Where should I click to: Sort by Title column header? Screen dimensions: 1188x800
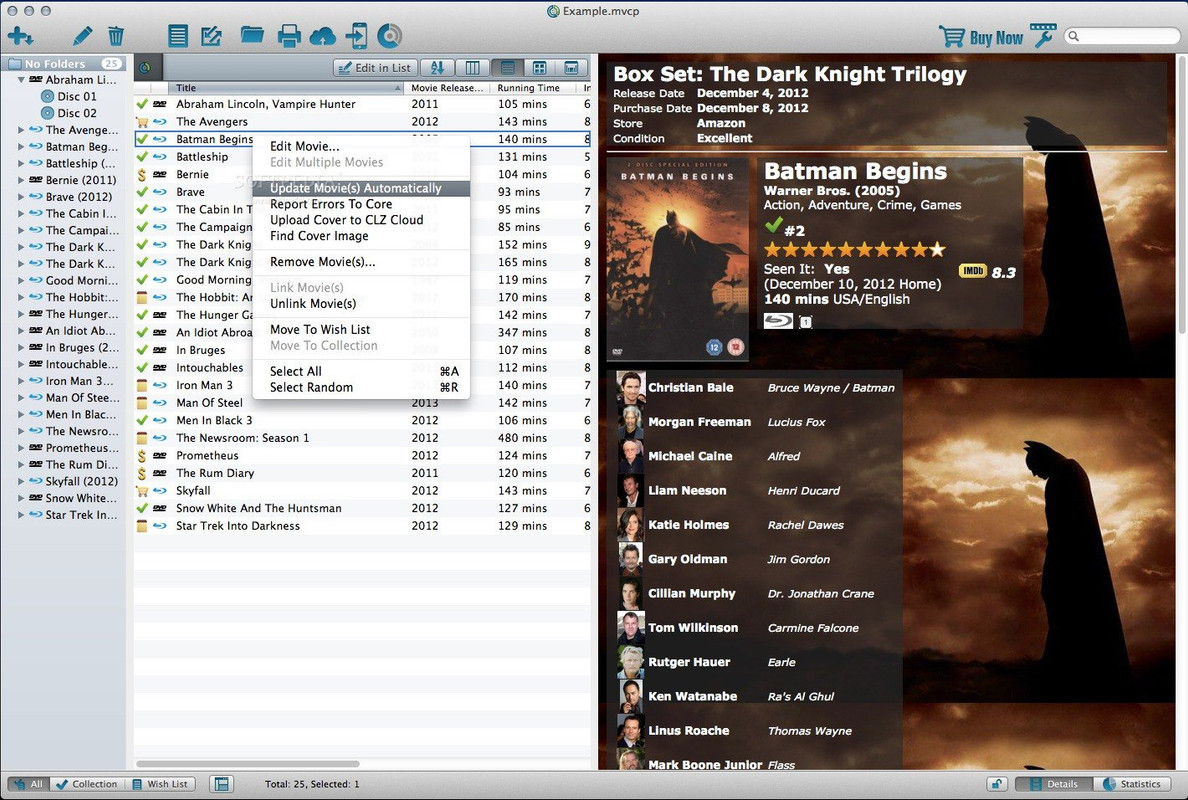(x=285, y=88)
